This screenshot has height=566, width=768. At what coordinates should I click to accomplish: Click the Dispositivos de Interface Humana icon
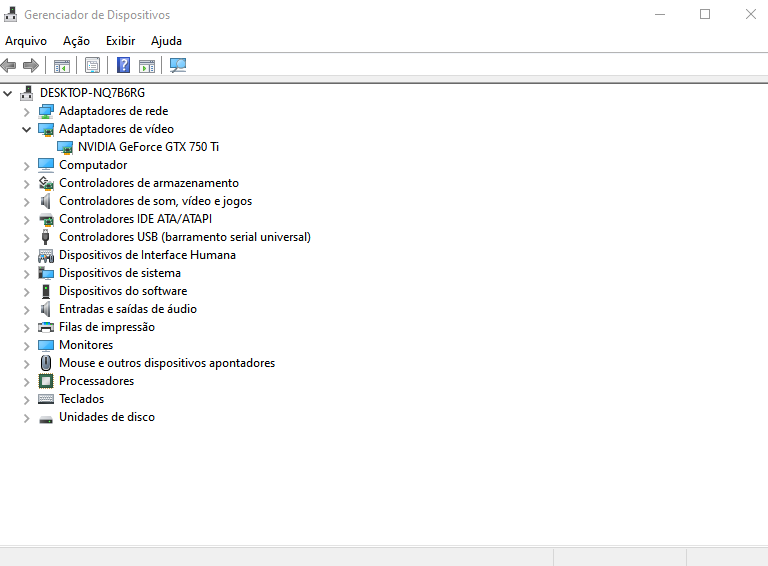(x=46, y=256)
